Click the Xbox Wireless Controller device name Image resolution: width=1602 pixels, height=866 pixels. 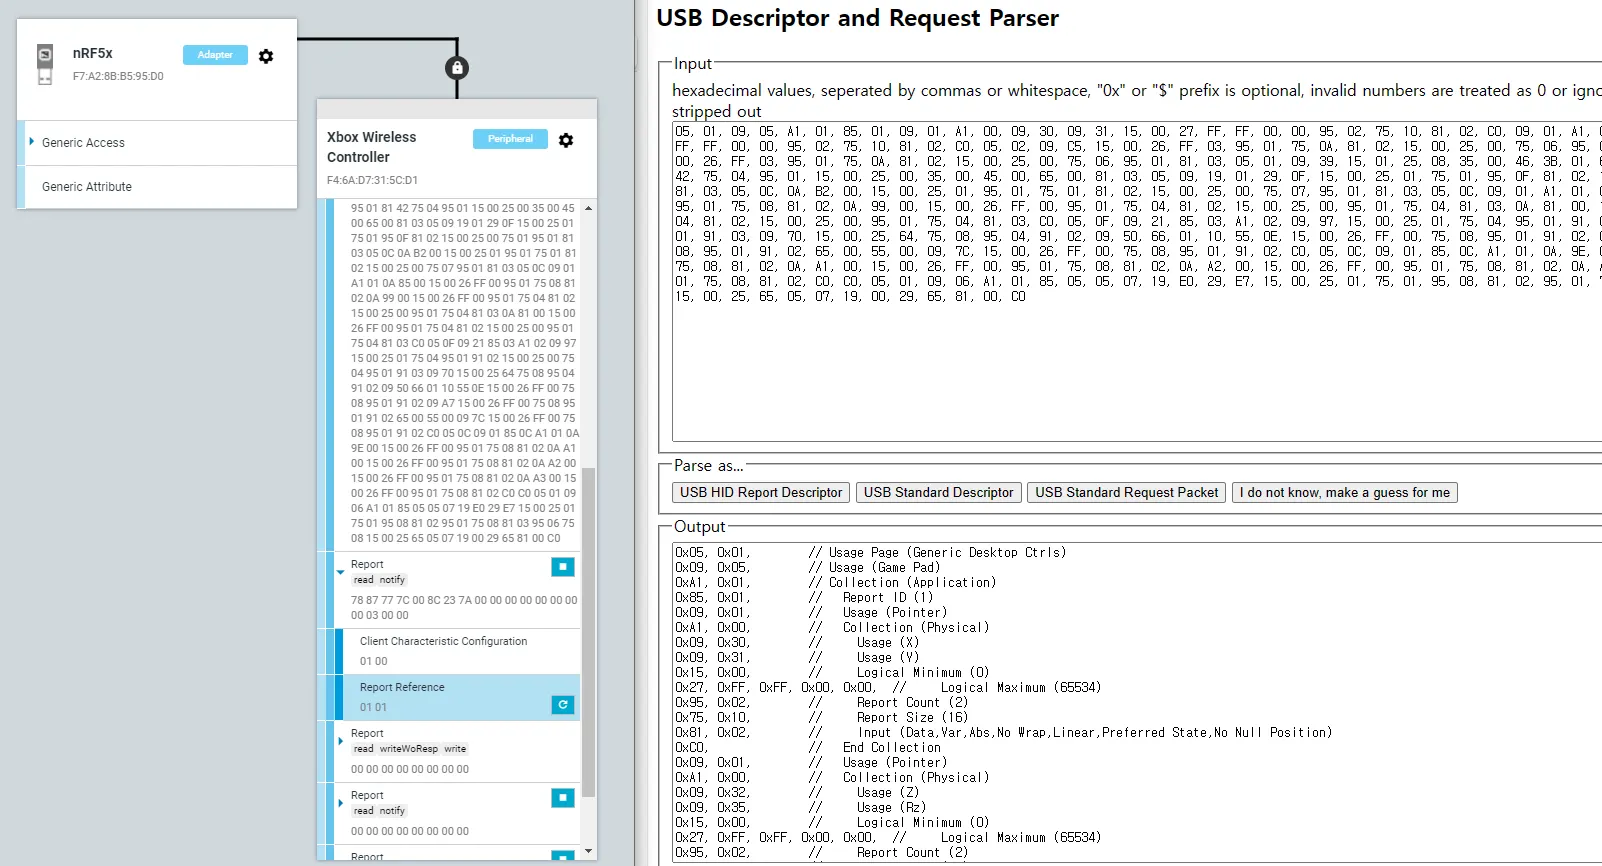click(x=371, y=147)
